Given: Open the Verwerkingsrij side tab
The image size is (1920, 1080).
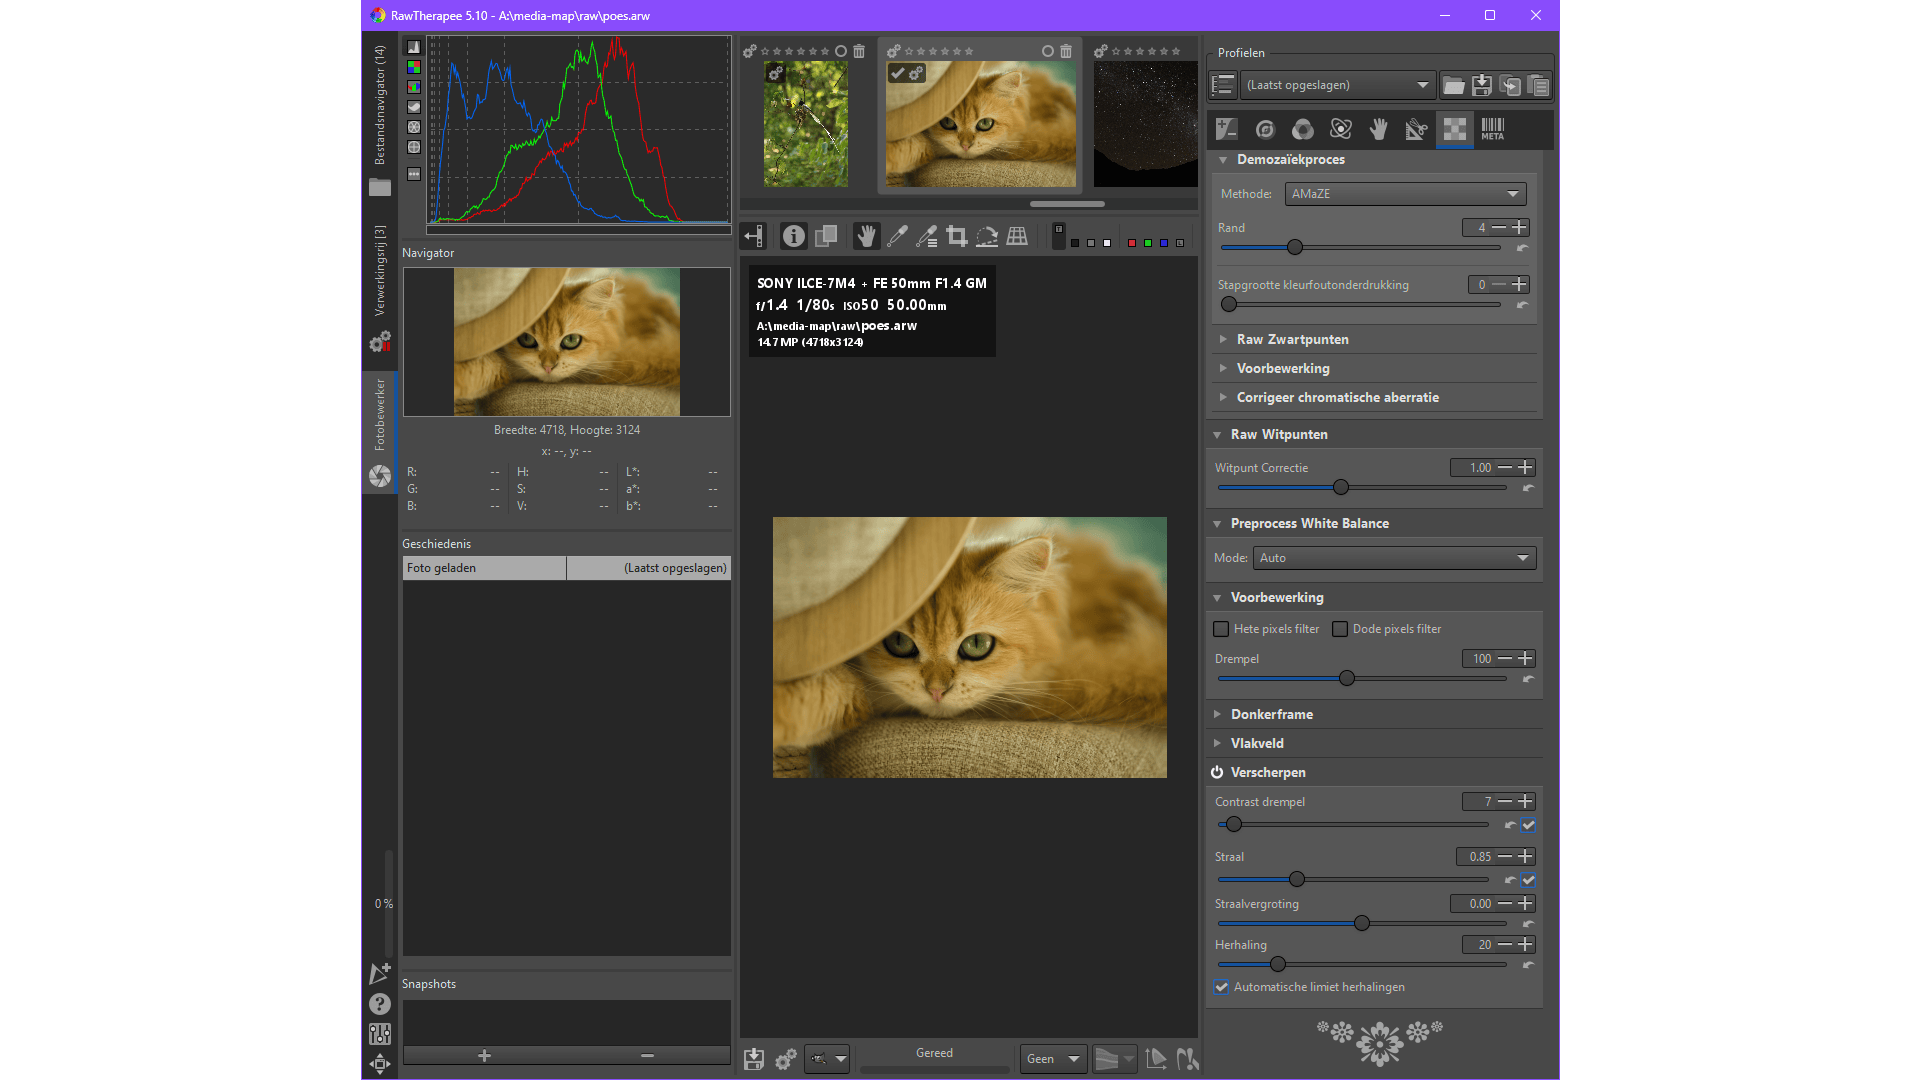Looking at the screenshot, I should [380, 270].
